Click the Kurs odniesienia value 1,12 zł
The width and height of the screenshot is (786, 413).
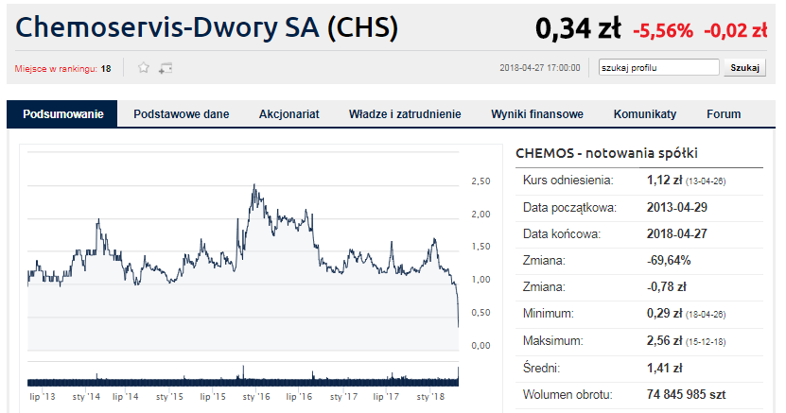coord(664,180)
